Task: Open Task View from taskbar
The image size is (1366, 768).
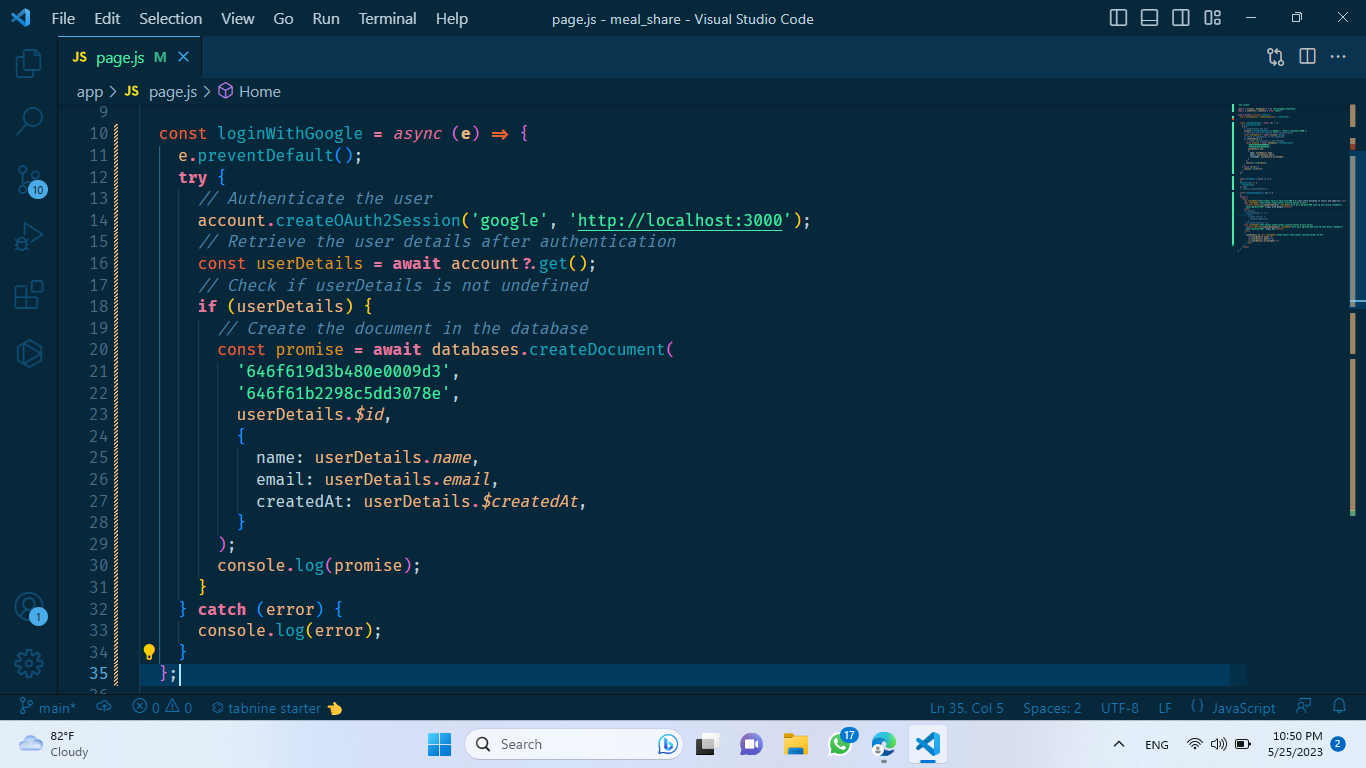Action: [709, 744]
